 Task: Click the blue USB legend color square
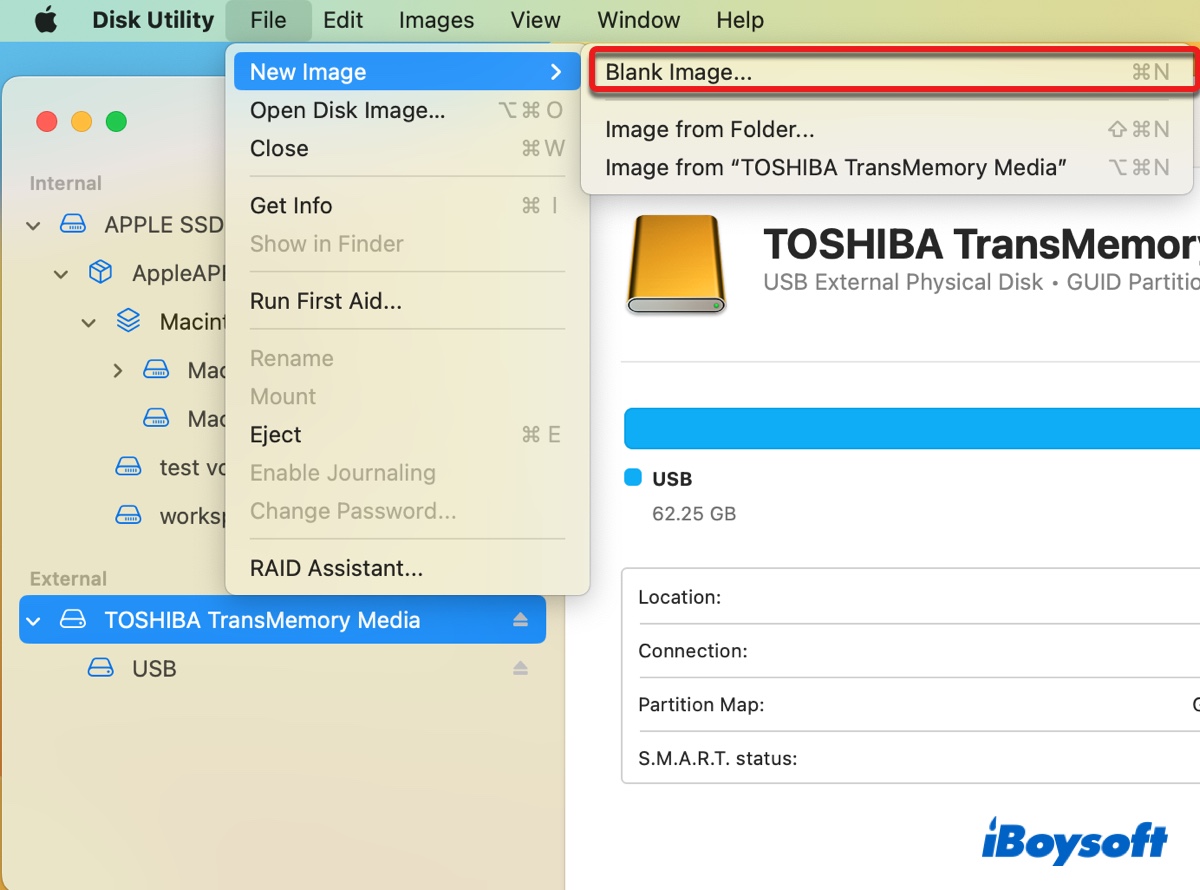pyautogui.click(x=632, y=478)
